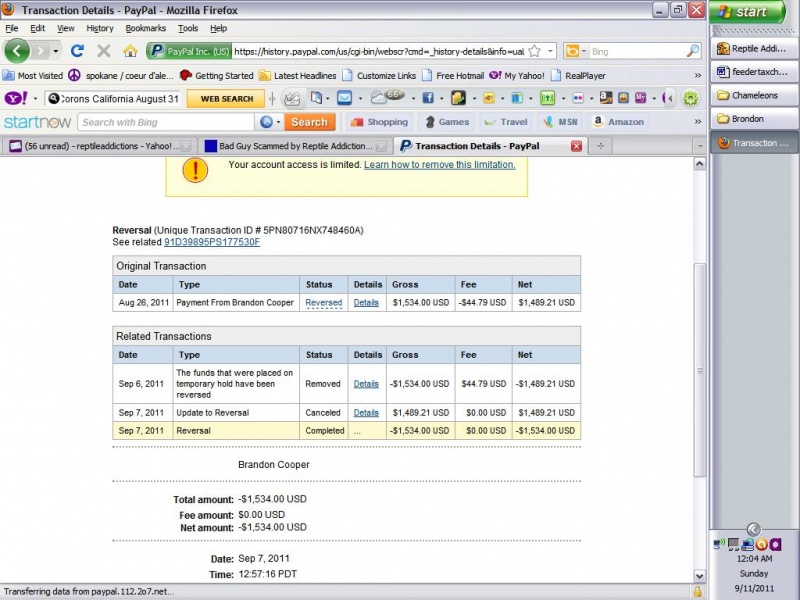This screenshot has width=800, height=600.
Task: Open related transaction 91D39895PS177530F link
Action: tap(212, 242)
